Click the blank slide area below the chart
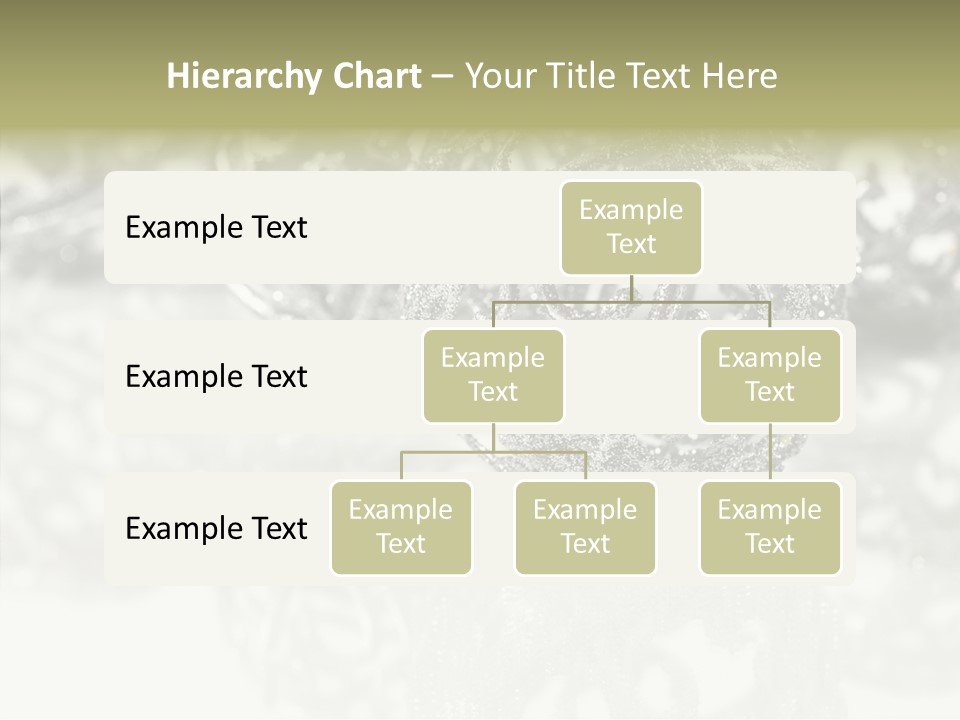The image size is (960, 720). point(480,650)
